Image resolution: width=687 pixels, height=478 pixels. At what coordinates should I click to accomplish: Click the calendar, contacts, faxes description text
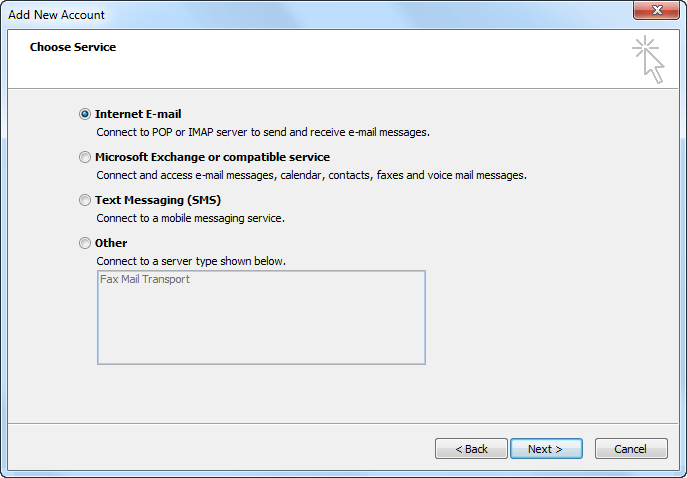click(311, 175)
